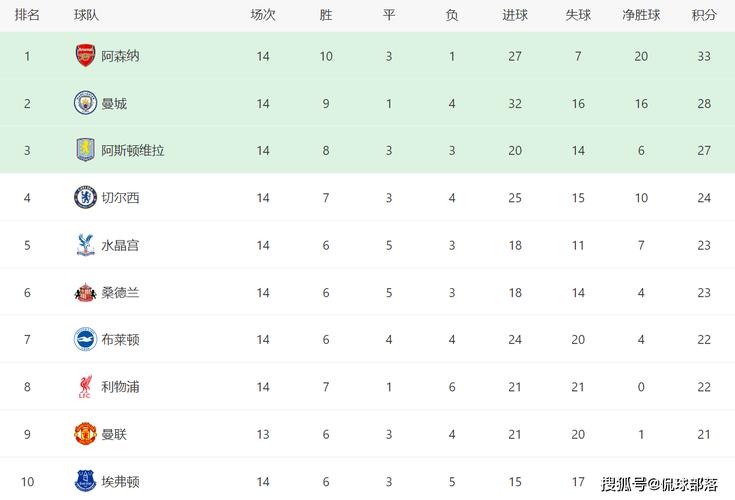Click the 净胜球 column header
735x500 pixels.
[641, 15]
